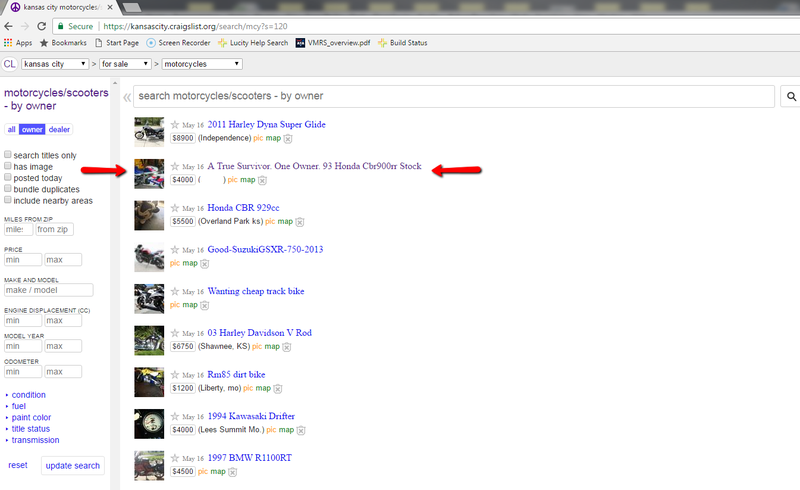Viewport: 800px width, 490px height.
Task: Open 2011 Harley Dyna Super Glide listing
Action: click(266, 125)
